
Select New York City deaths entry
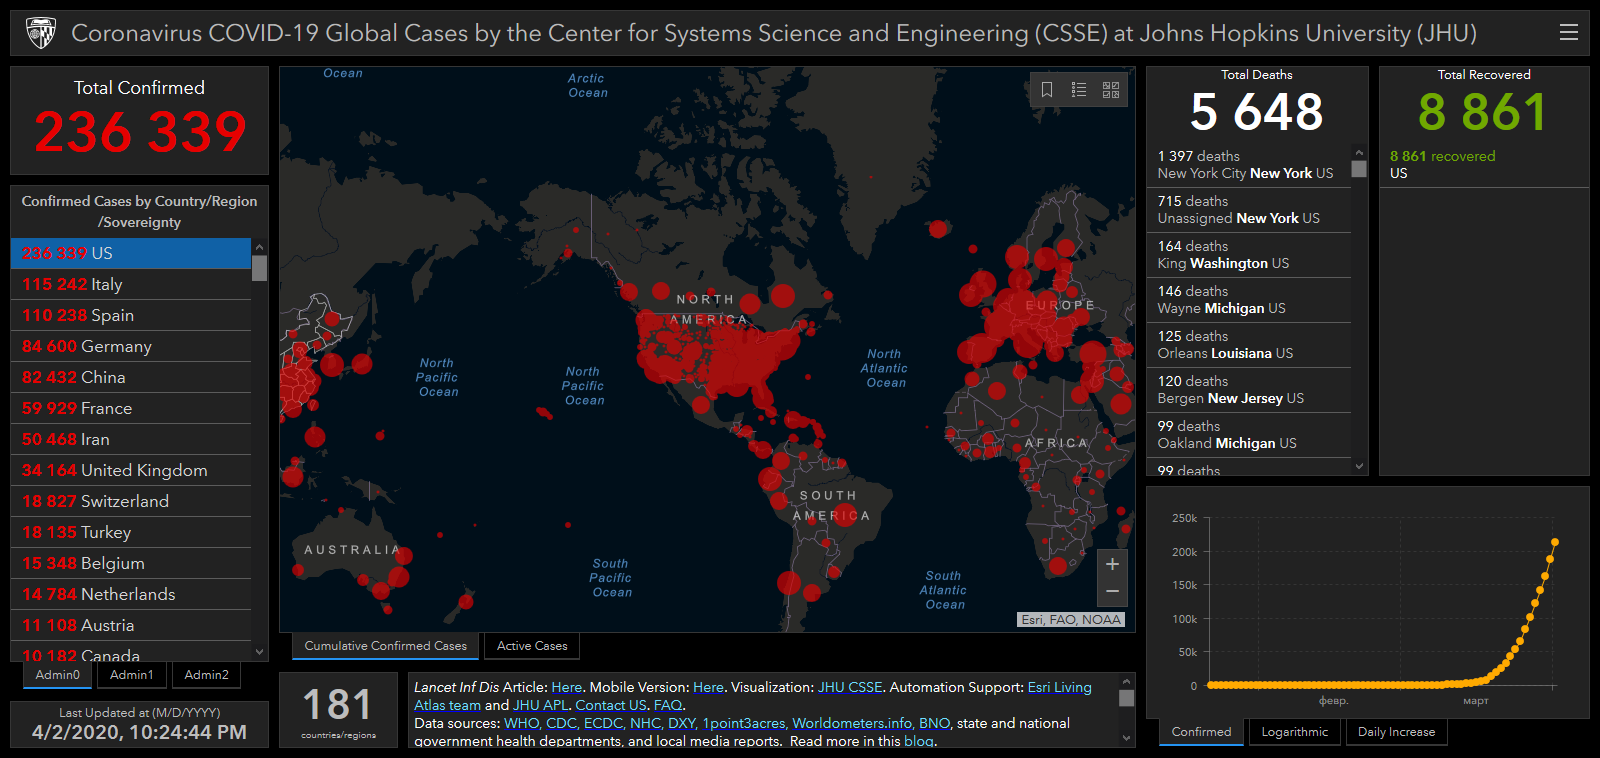pyautogui.click(x=1249, y=165)
